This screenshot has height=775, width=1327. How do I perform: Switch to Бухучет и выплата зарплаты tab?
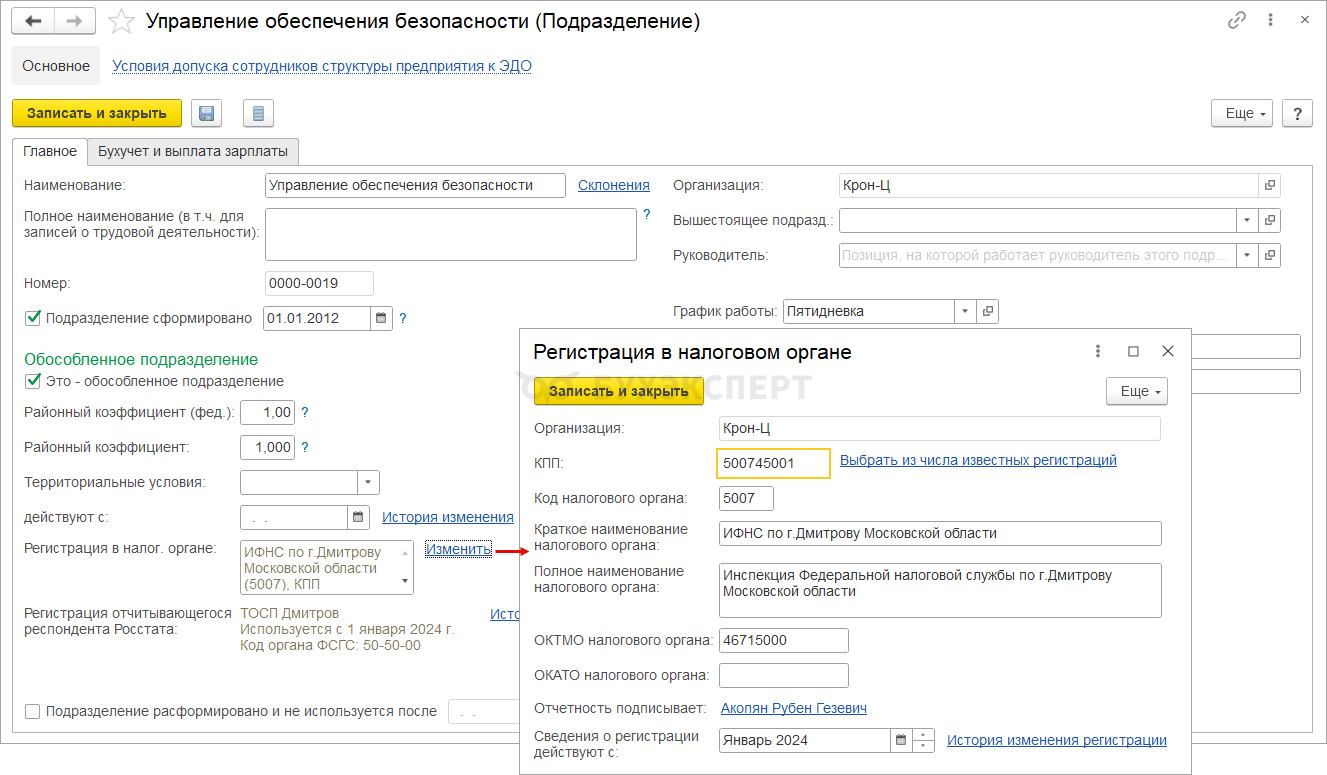[x=193, y=152]
